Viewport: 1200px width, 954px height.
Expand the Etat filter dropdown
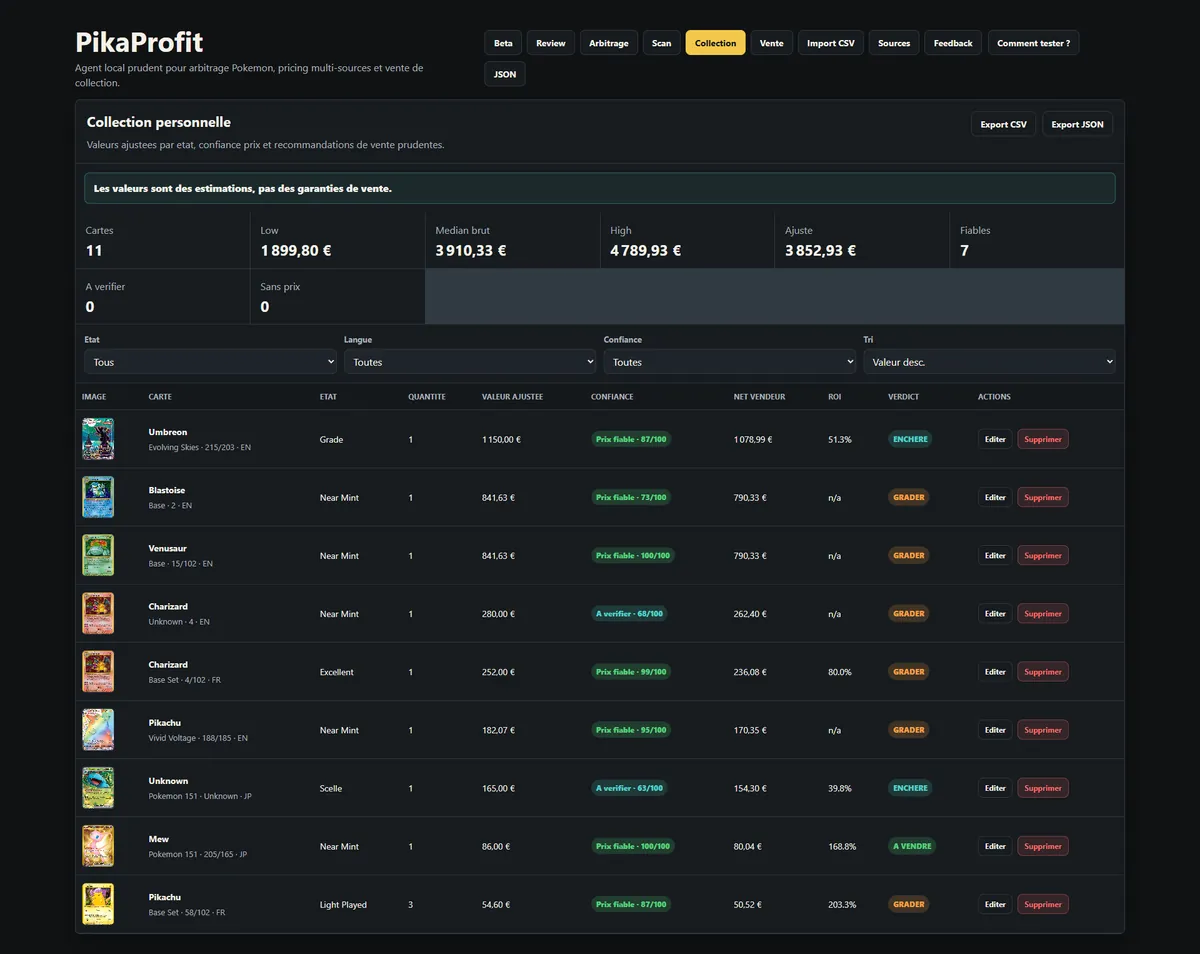click(210, 362)
